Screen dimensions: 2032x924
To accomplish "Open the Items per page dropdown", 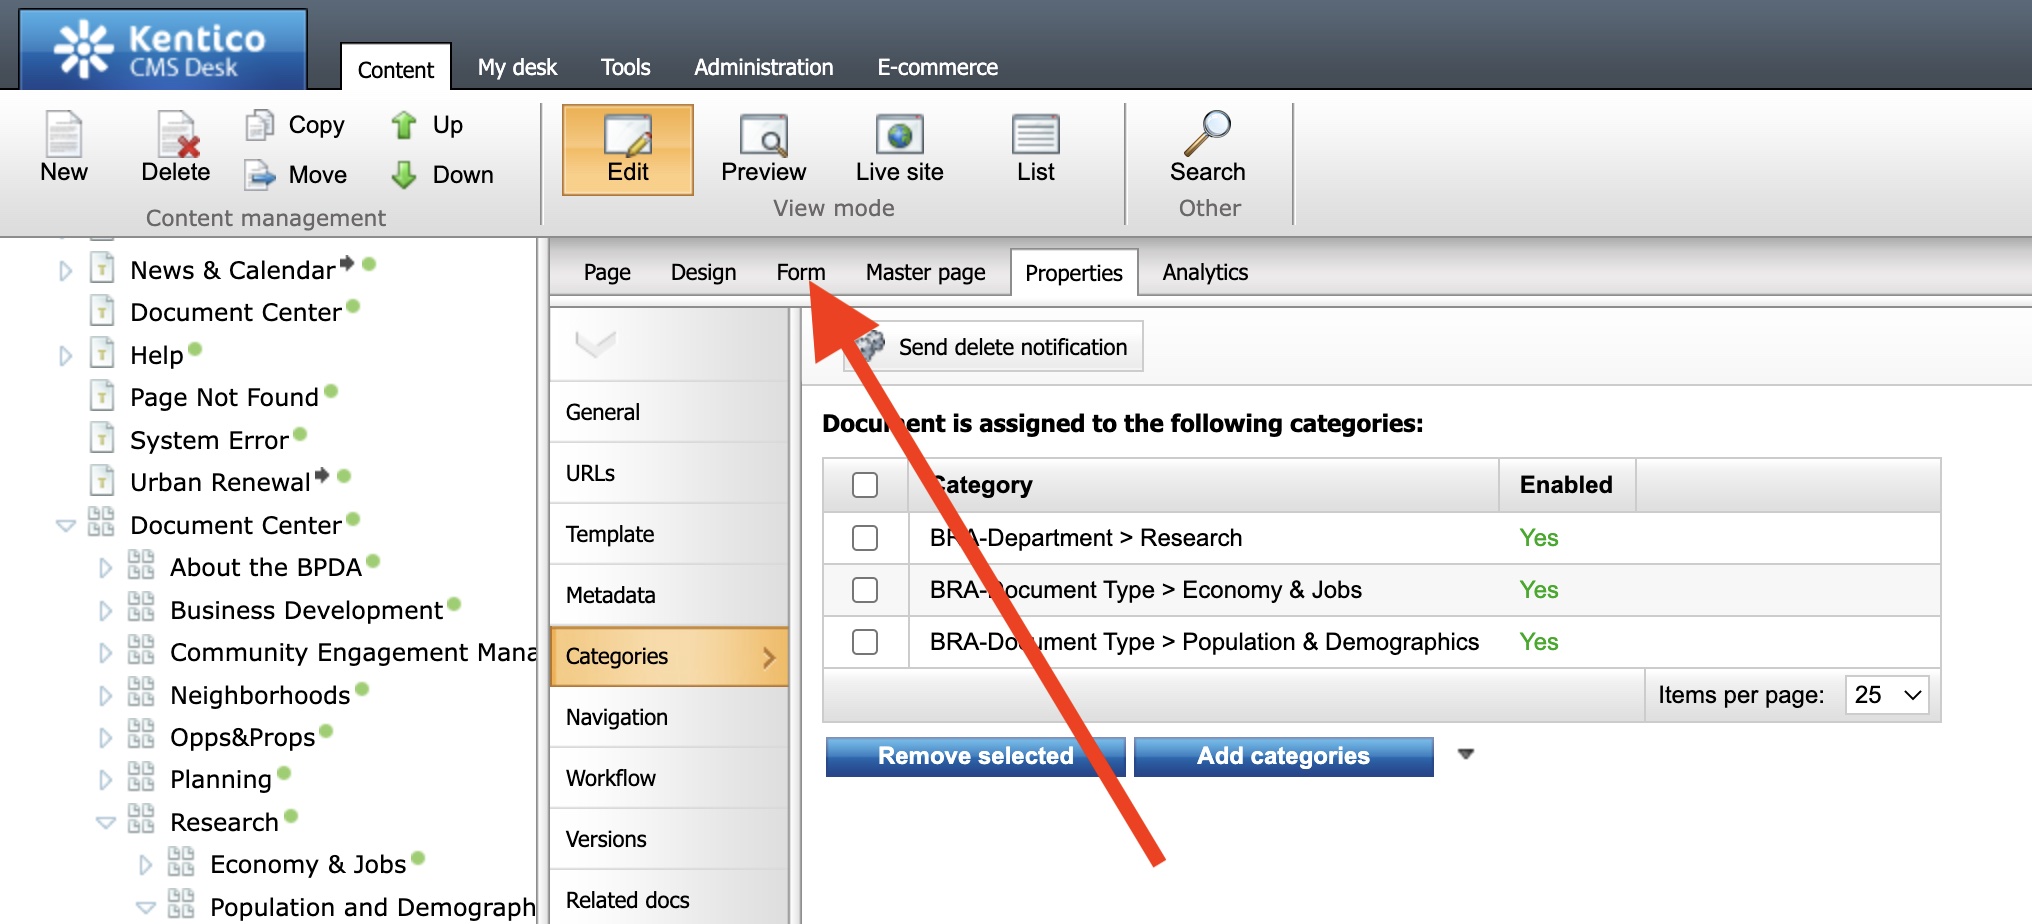I will pyautogui.click(x=1887, y=695).
